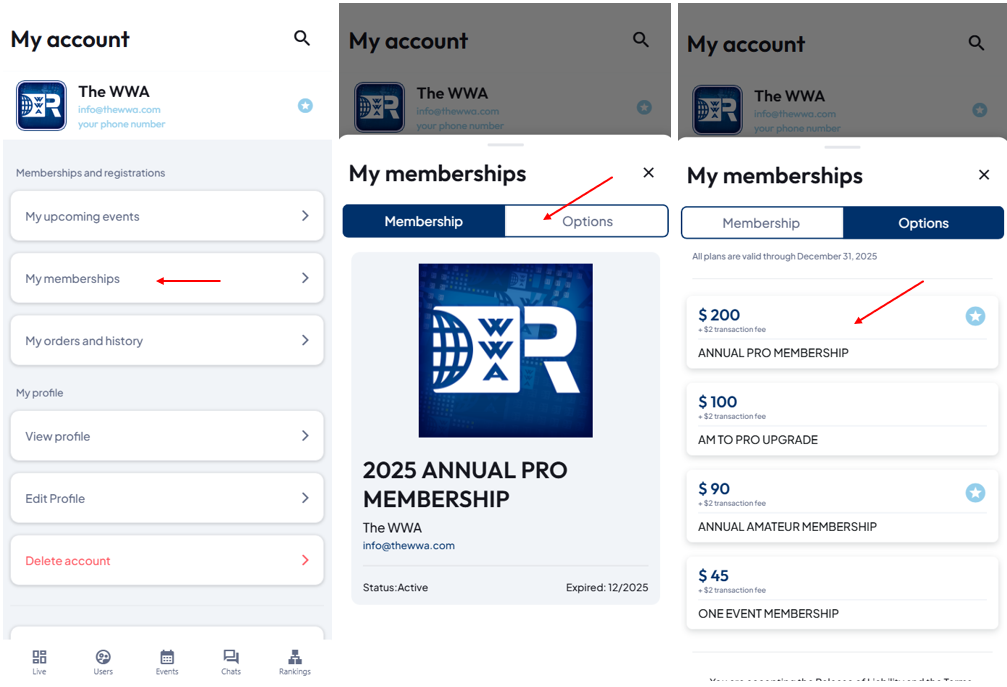1007x687 pixels.
Task: Switch to the unselected white Membership tab
Action: (761, 223)
